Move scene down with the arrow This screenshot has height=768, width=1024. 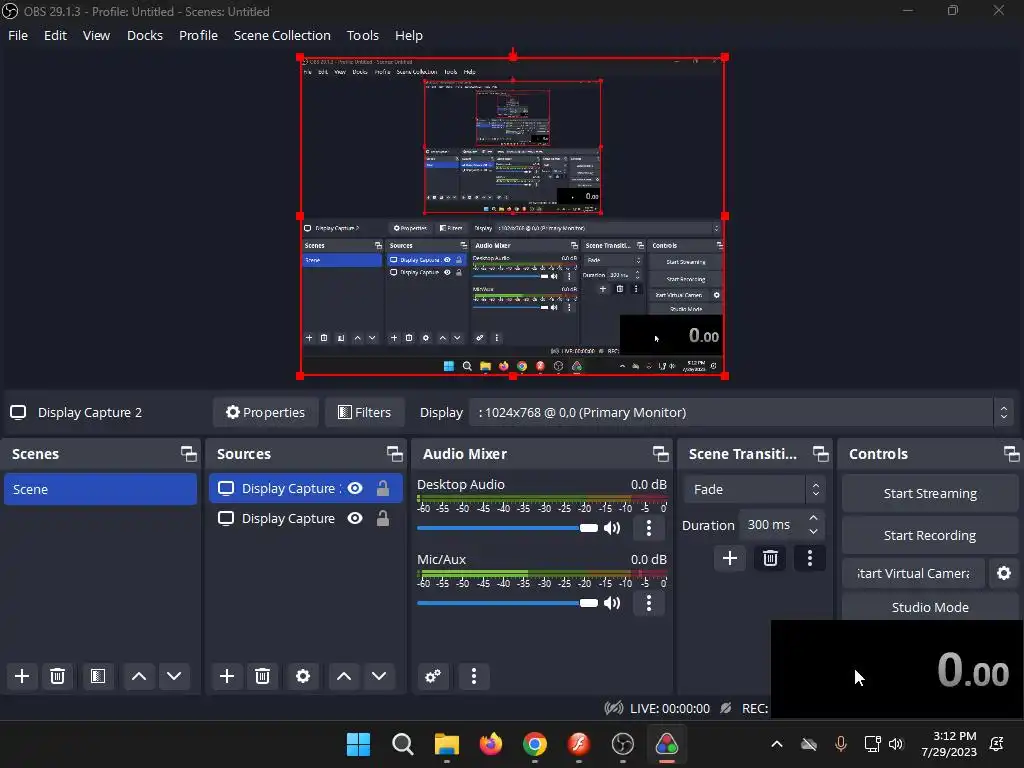point(174,676)
